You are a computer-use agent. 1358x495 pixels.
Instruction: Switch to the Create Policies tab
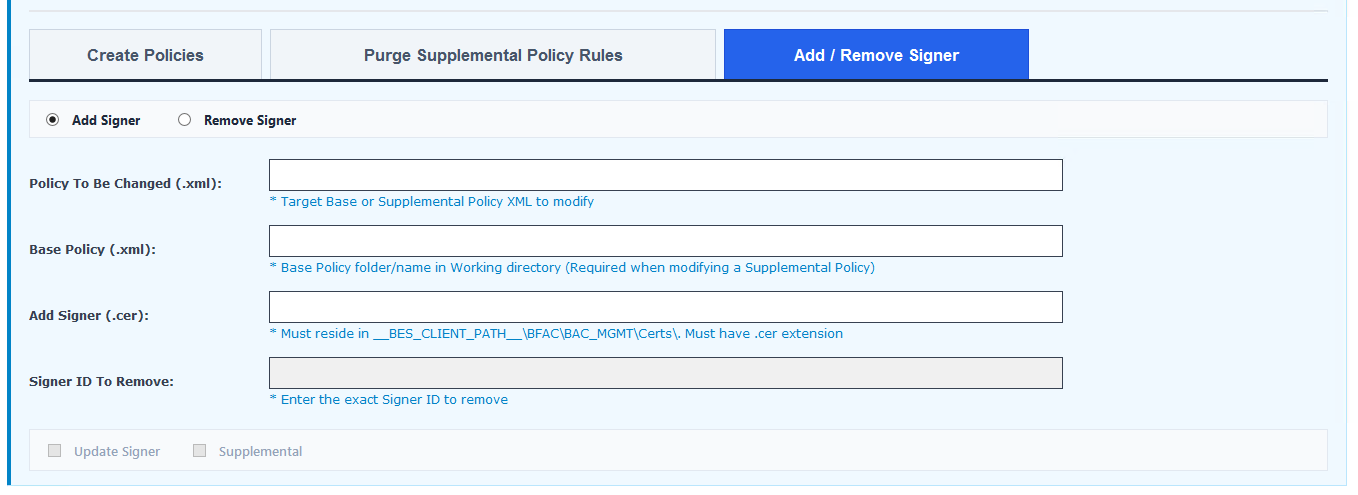145,55
